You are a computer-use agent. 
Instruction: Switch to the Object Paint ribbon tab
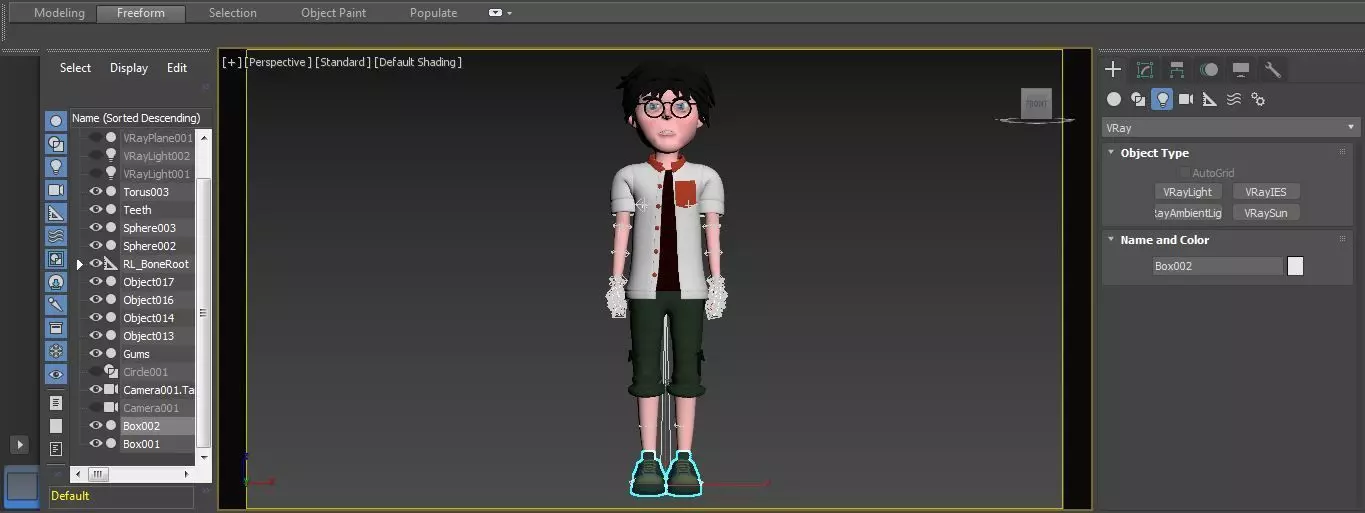coord(333,13)
